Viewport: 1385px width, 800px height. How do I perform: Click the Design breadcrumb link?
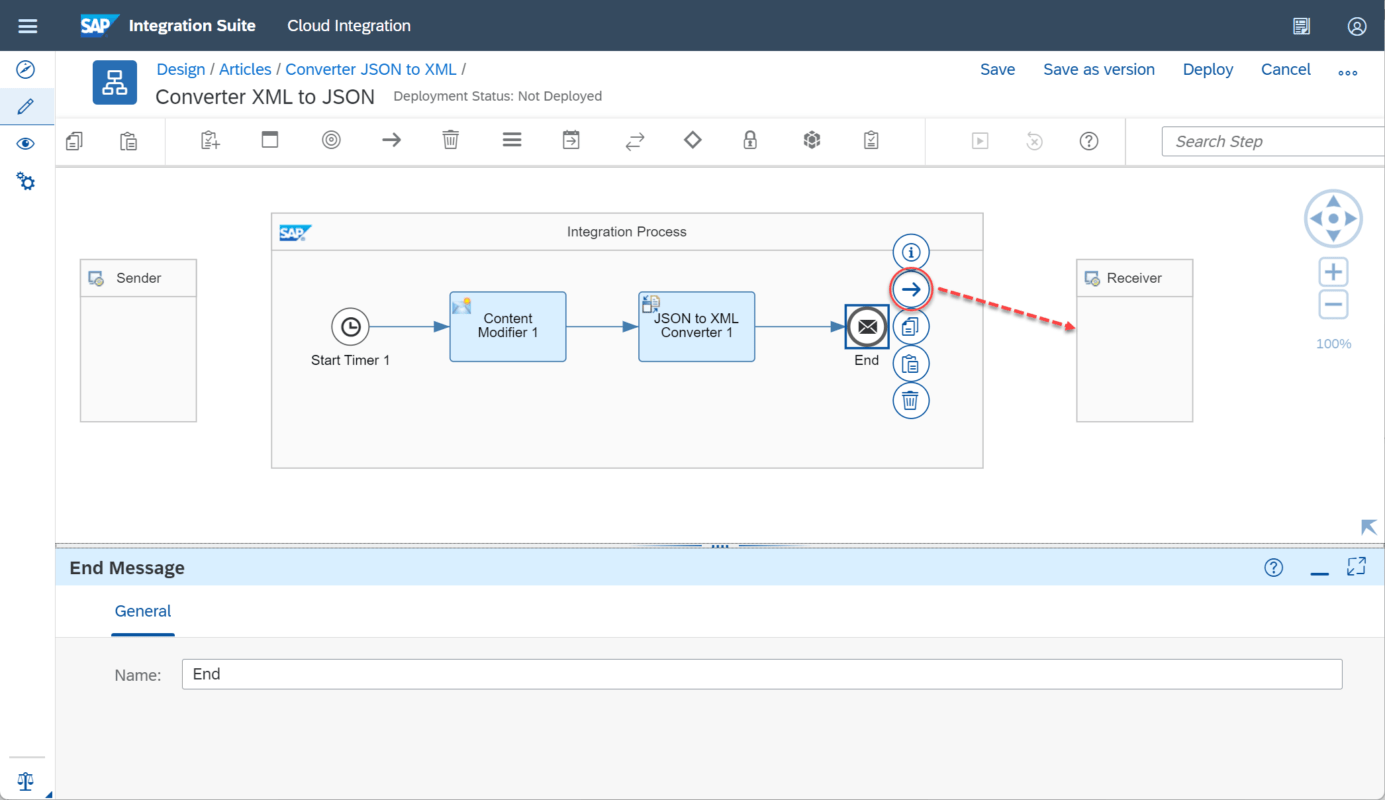coord(181,69)
